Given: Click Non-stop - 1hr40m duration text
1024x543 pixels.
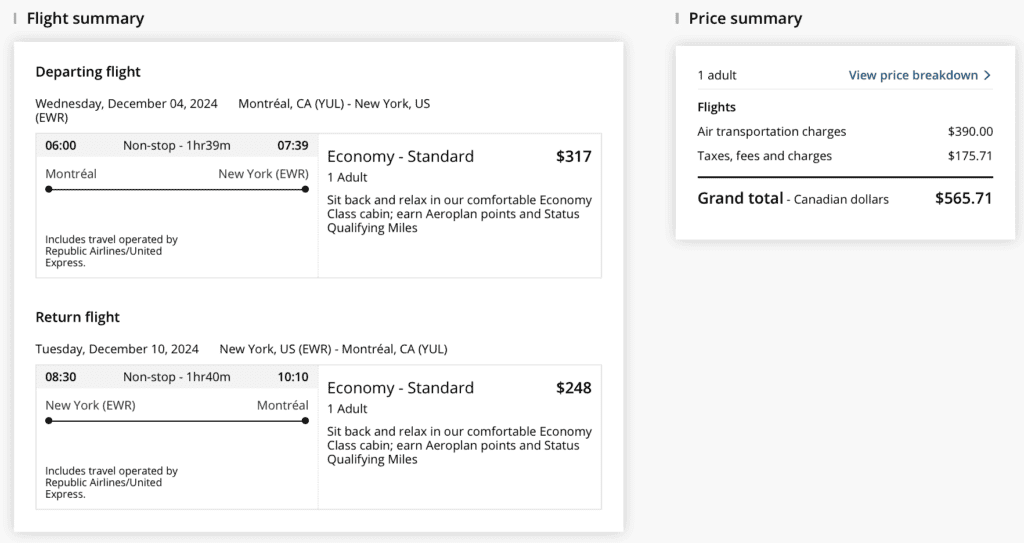Looking at the screenshot, I should point(176,377).
